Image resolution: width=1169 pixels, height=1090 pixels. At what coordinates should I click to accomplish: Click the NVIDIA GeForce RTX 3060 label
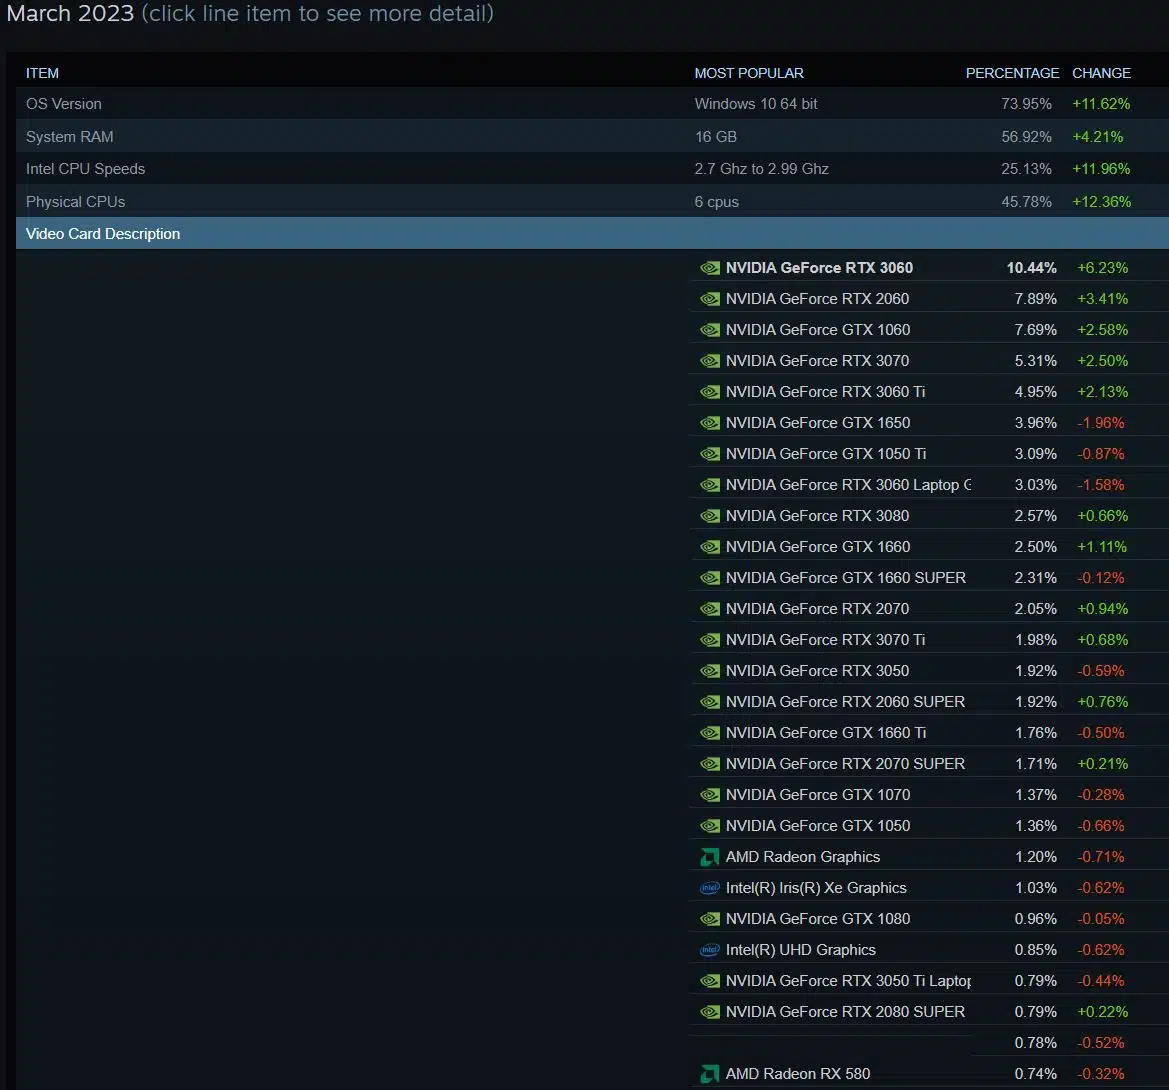[819, 268]
